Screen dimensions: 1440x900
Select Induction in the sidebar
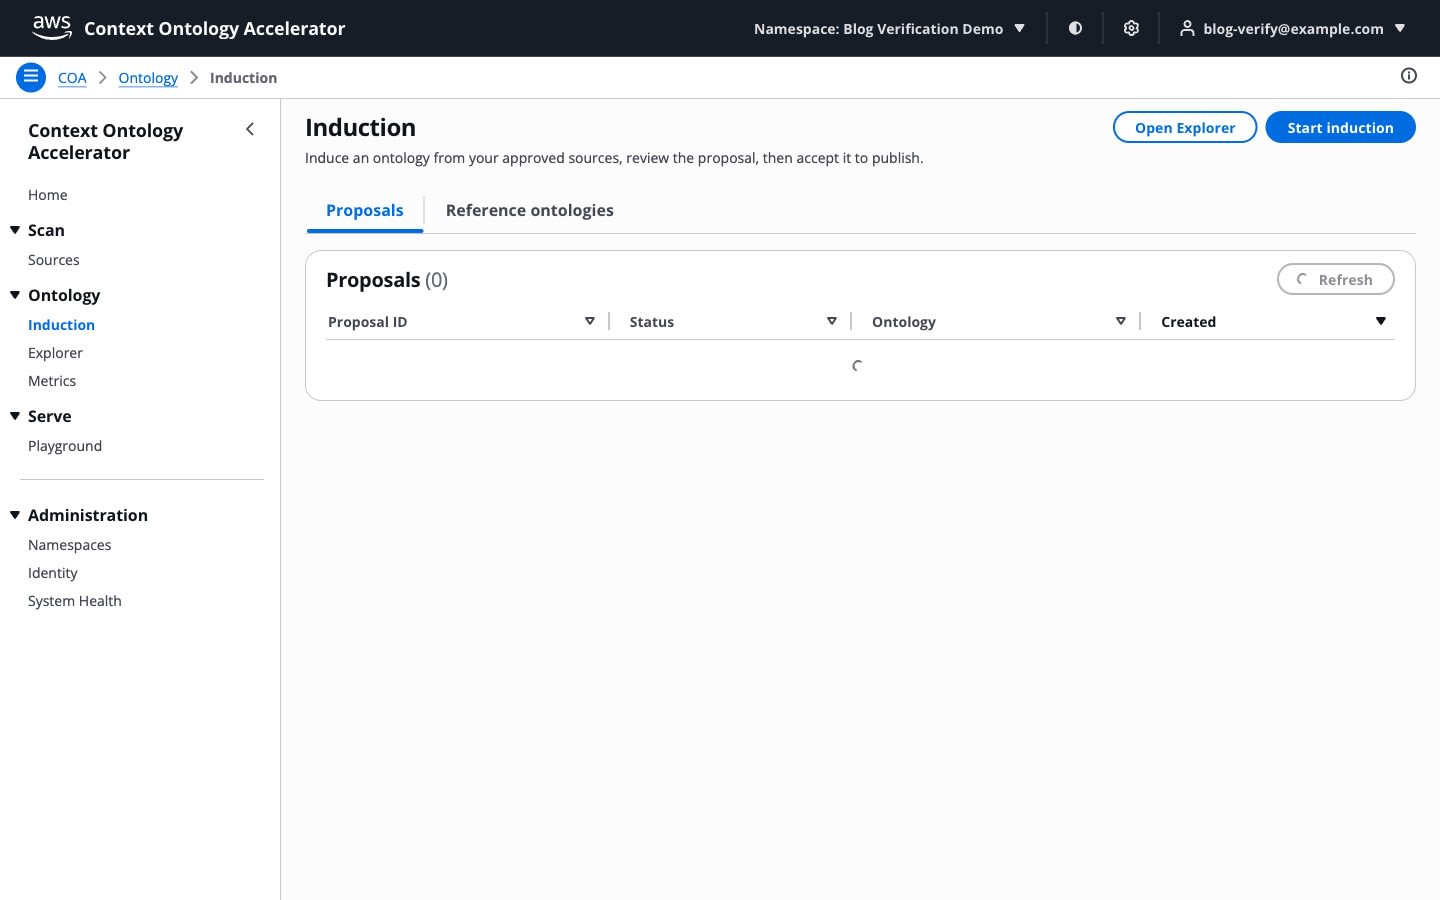pyautogui.click(x=61, y=325)
